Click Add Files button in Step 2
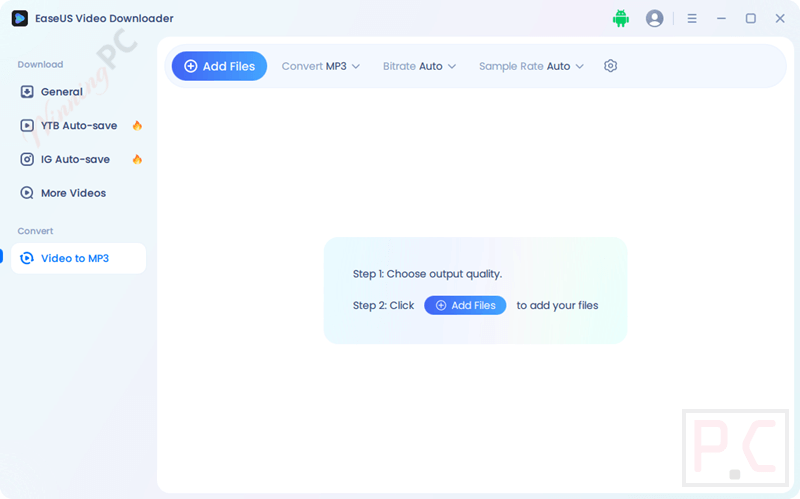Viewport: 800px width, 499px height. click(465, 305)
